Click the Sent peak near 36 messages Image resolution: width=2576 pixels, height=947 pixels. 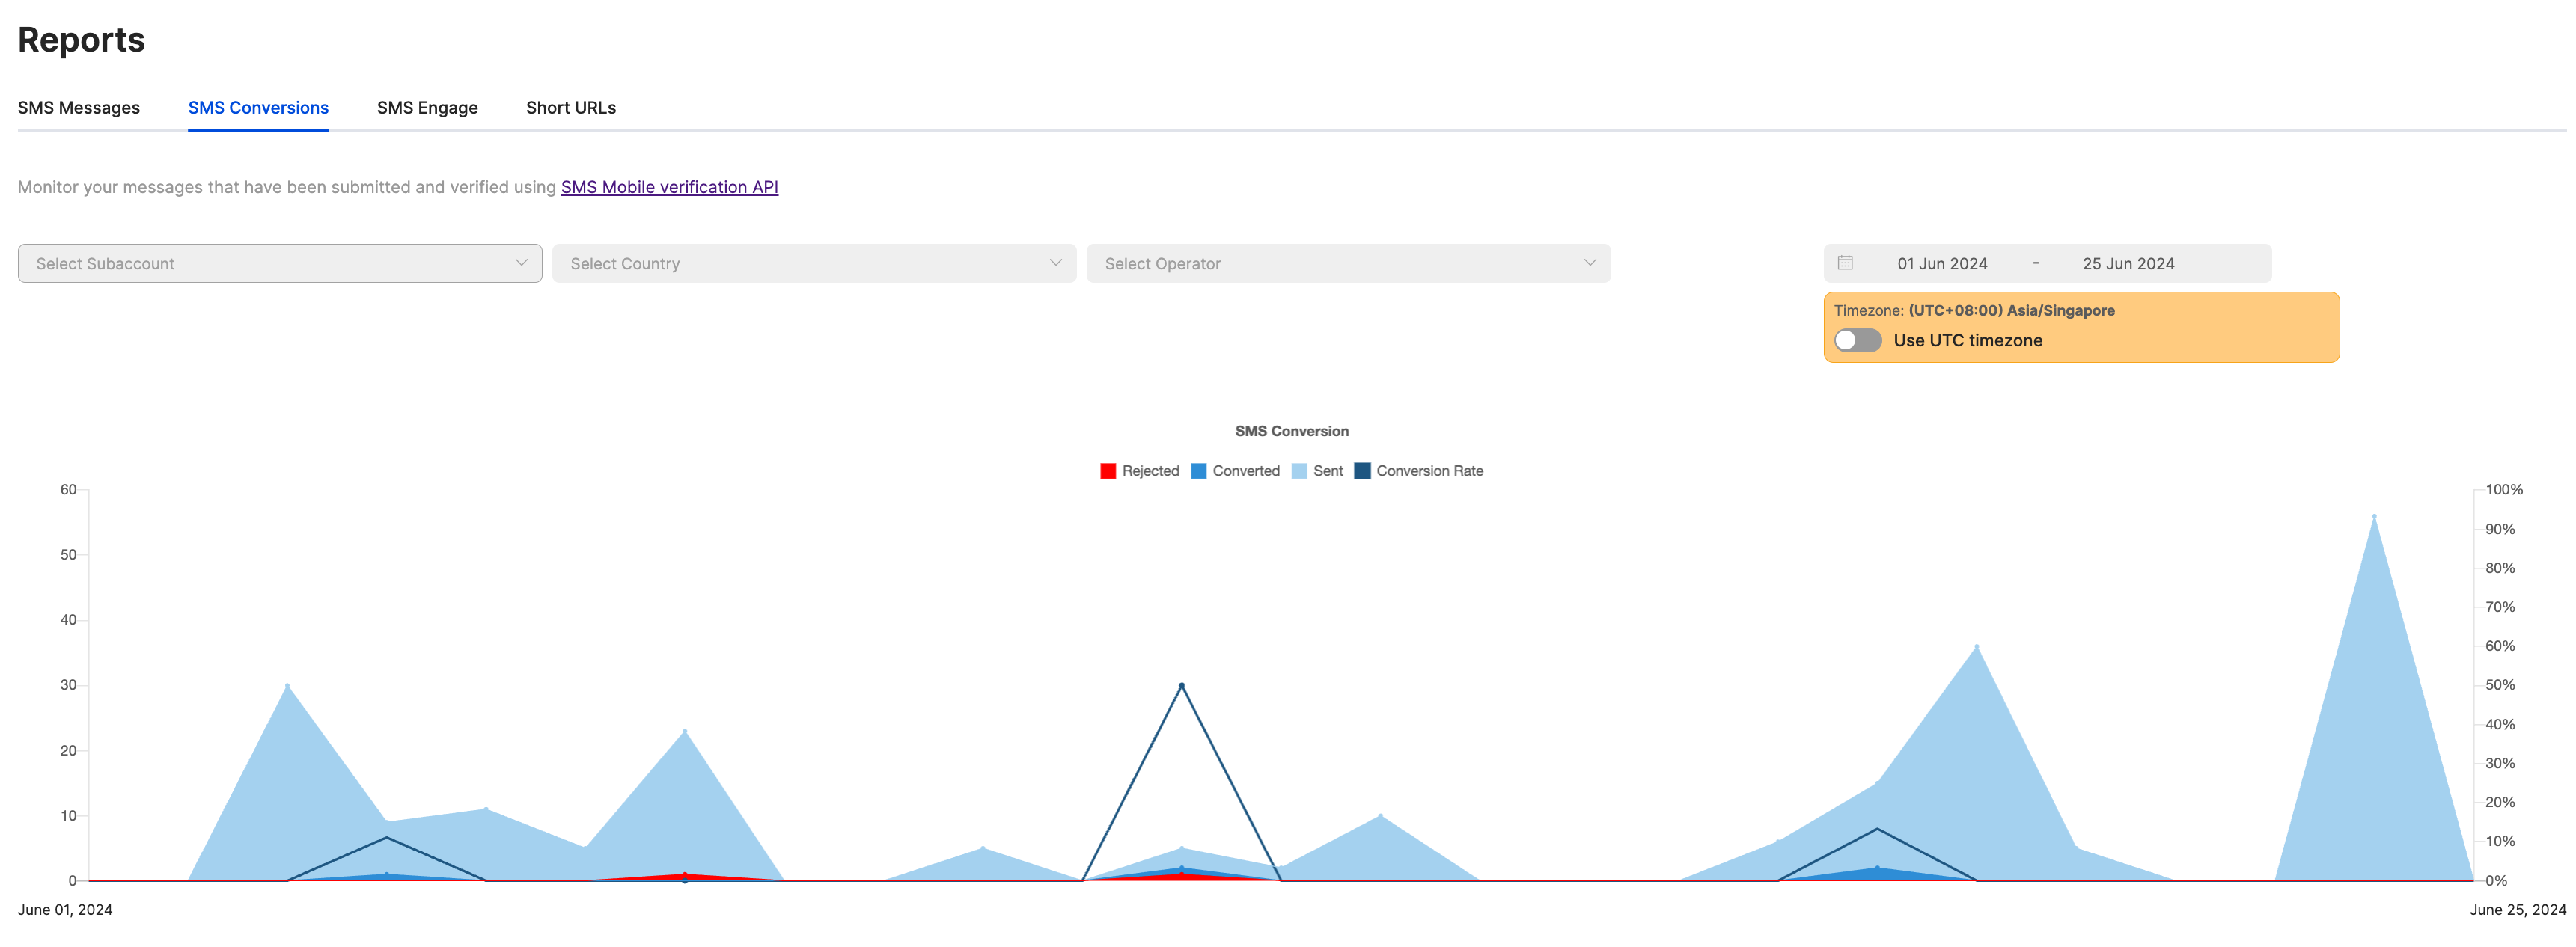tap(1976, 647)
